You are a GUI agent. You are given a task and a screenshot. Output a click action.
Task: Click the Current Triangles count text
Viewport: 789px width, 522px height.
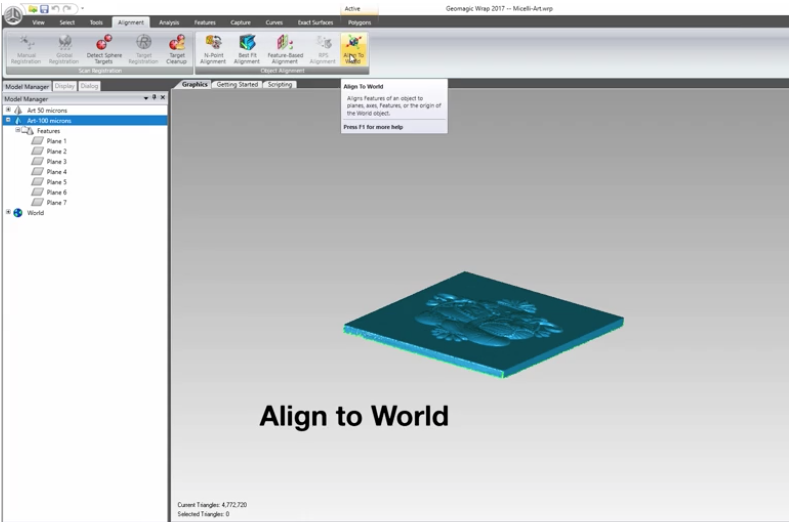[x=212, y=504]
